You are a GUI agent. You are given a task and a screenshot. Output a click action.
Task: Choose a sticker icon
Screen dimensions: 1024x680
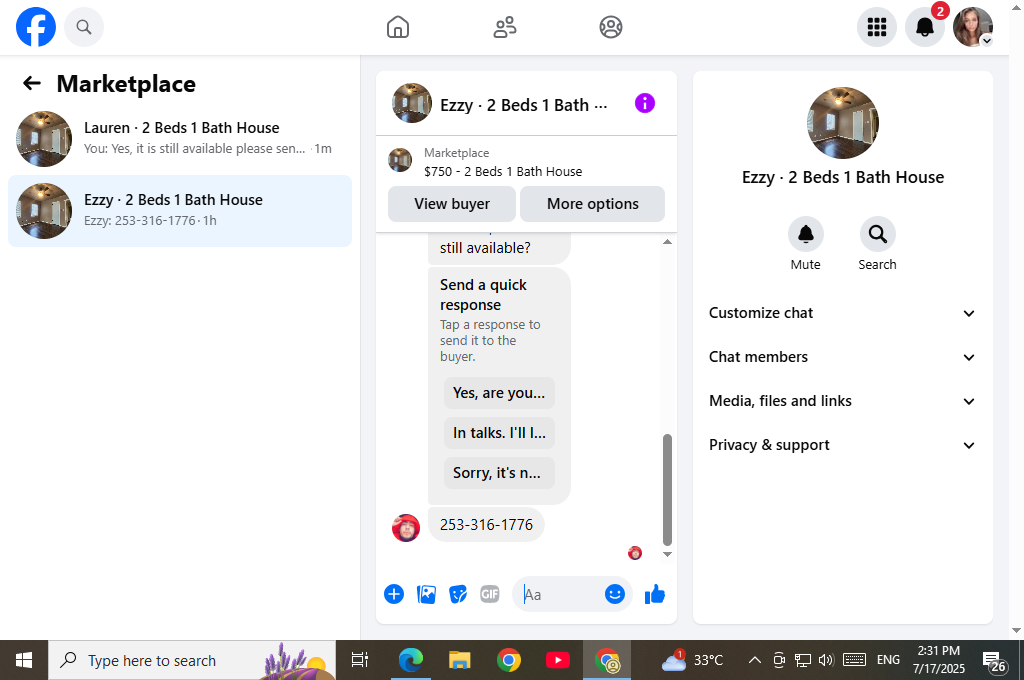(x=458, y=594)
